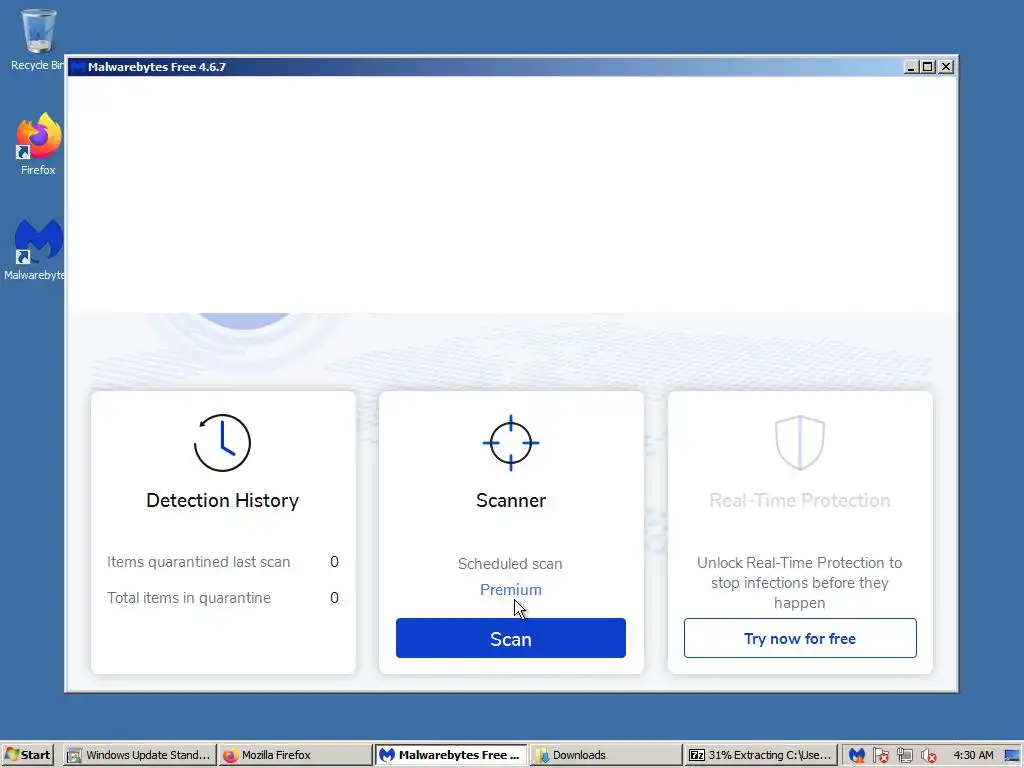This screenshot has width=1024, height=768.
Task: Click the 4:30 AM system clock
Action: 973,755
